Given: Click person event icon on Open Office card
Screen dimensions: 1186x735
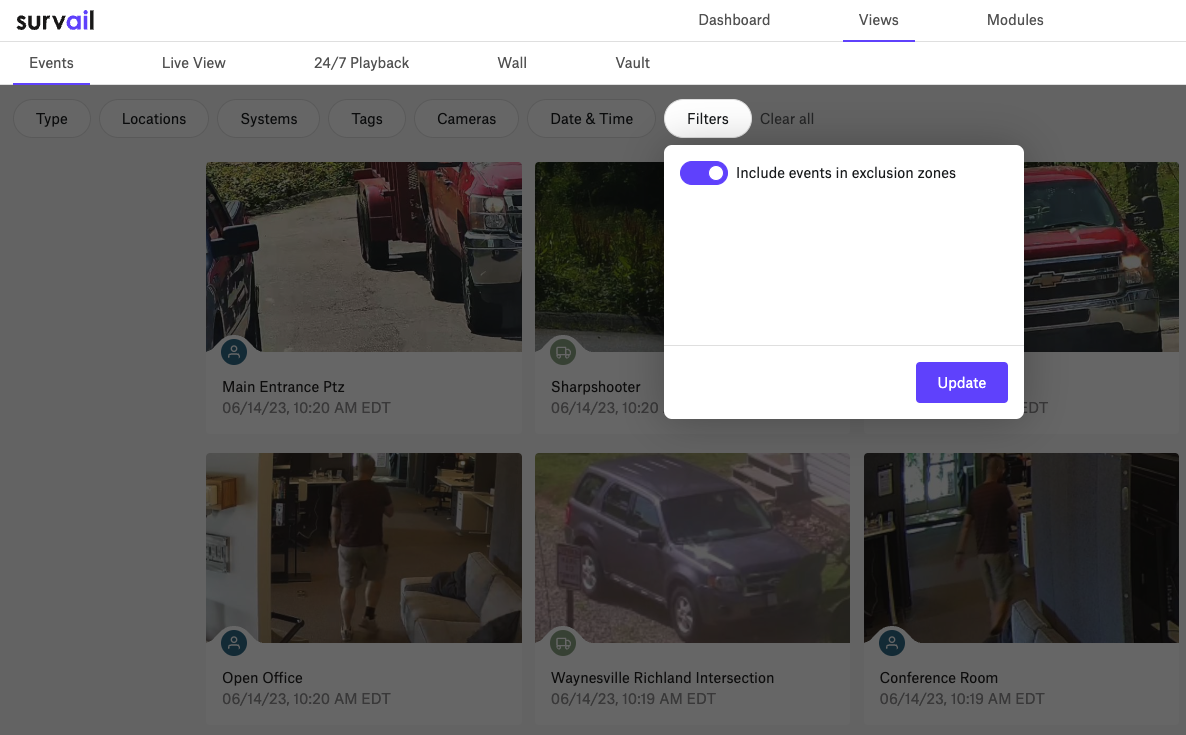Looking at the screenshot, I should [234, 643].
